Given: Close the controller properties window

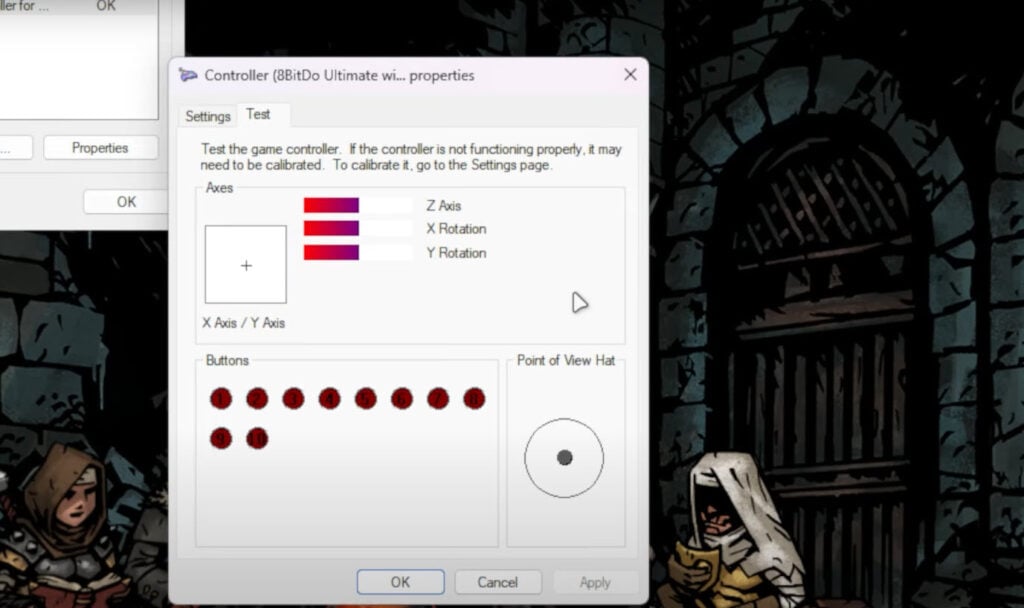Looking at the screenshot, I should click(630, 75).
